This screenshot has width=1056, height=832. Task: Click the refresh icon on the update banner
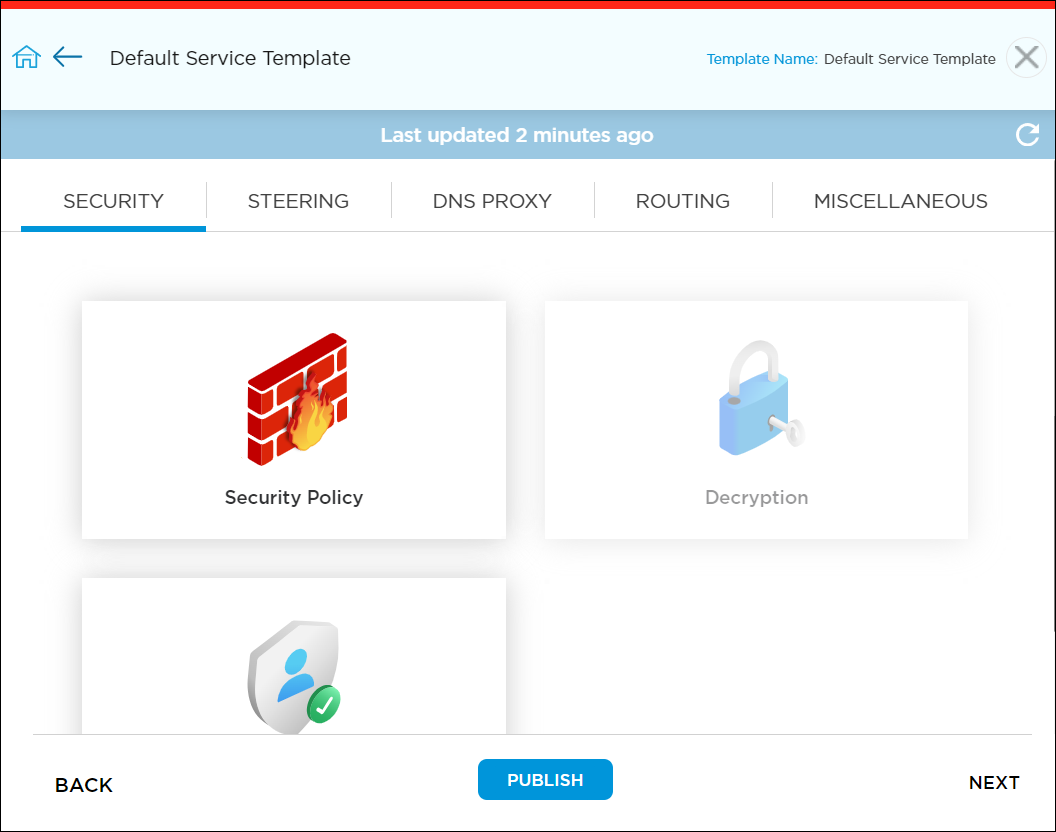coord(1027,134)
